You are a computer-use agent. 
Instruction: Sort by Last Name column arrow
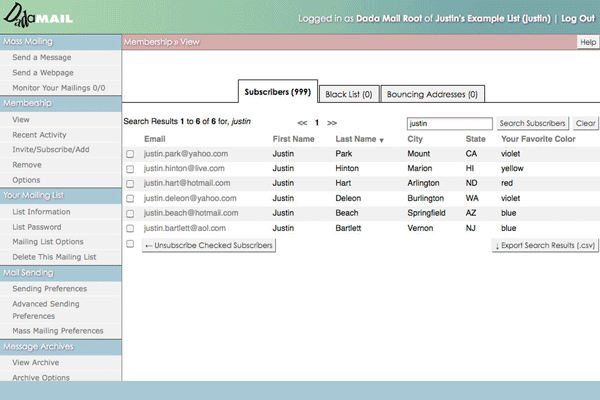[x=381, y=140]
